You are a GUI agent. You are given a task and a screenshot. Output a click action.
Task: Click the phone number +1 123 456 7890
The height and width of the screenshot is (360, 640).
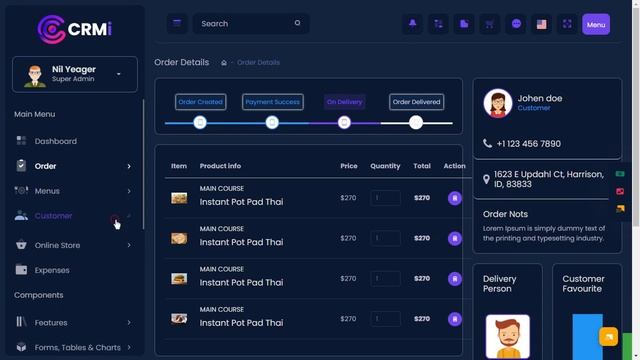click(x=529, y=144)
